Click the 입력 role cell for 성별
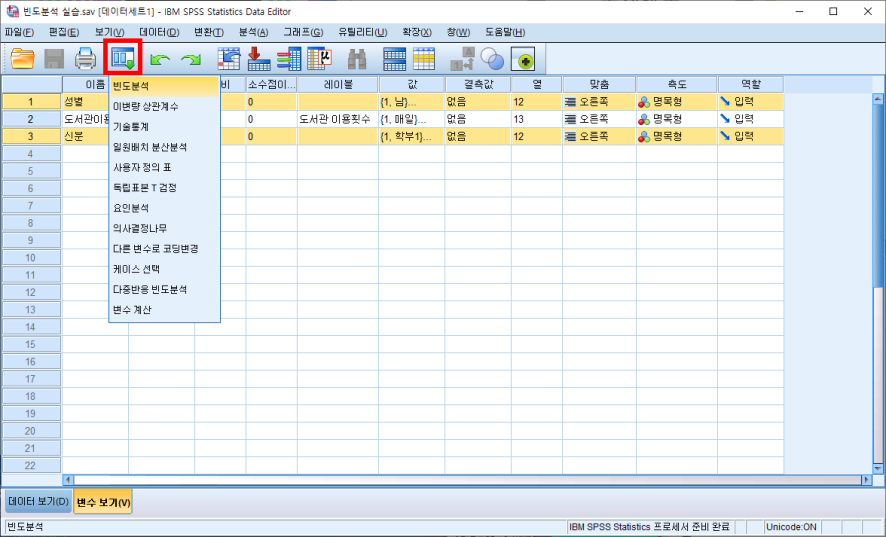 pyautogui.click(x=750, y=102)
